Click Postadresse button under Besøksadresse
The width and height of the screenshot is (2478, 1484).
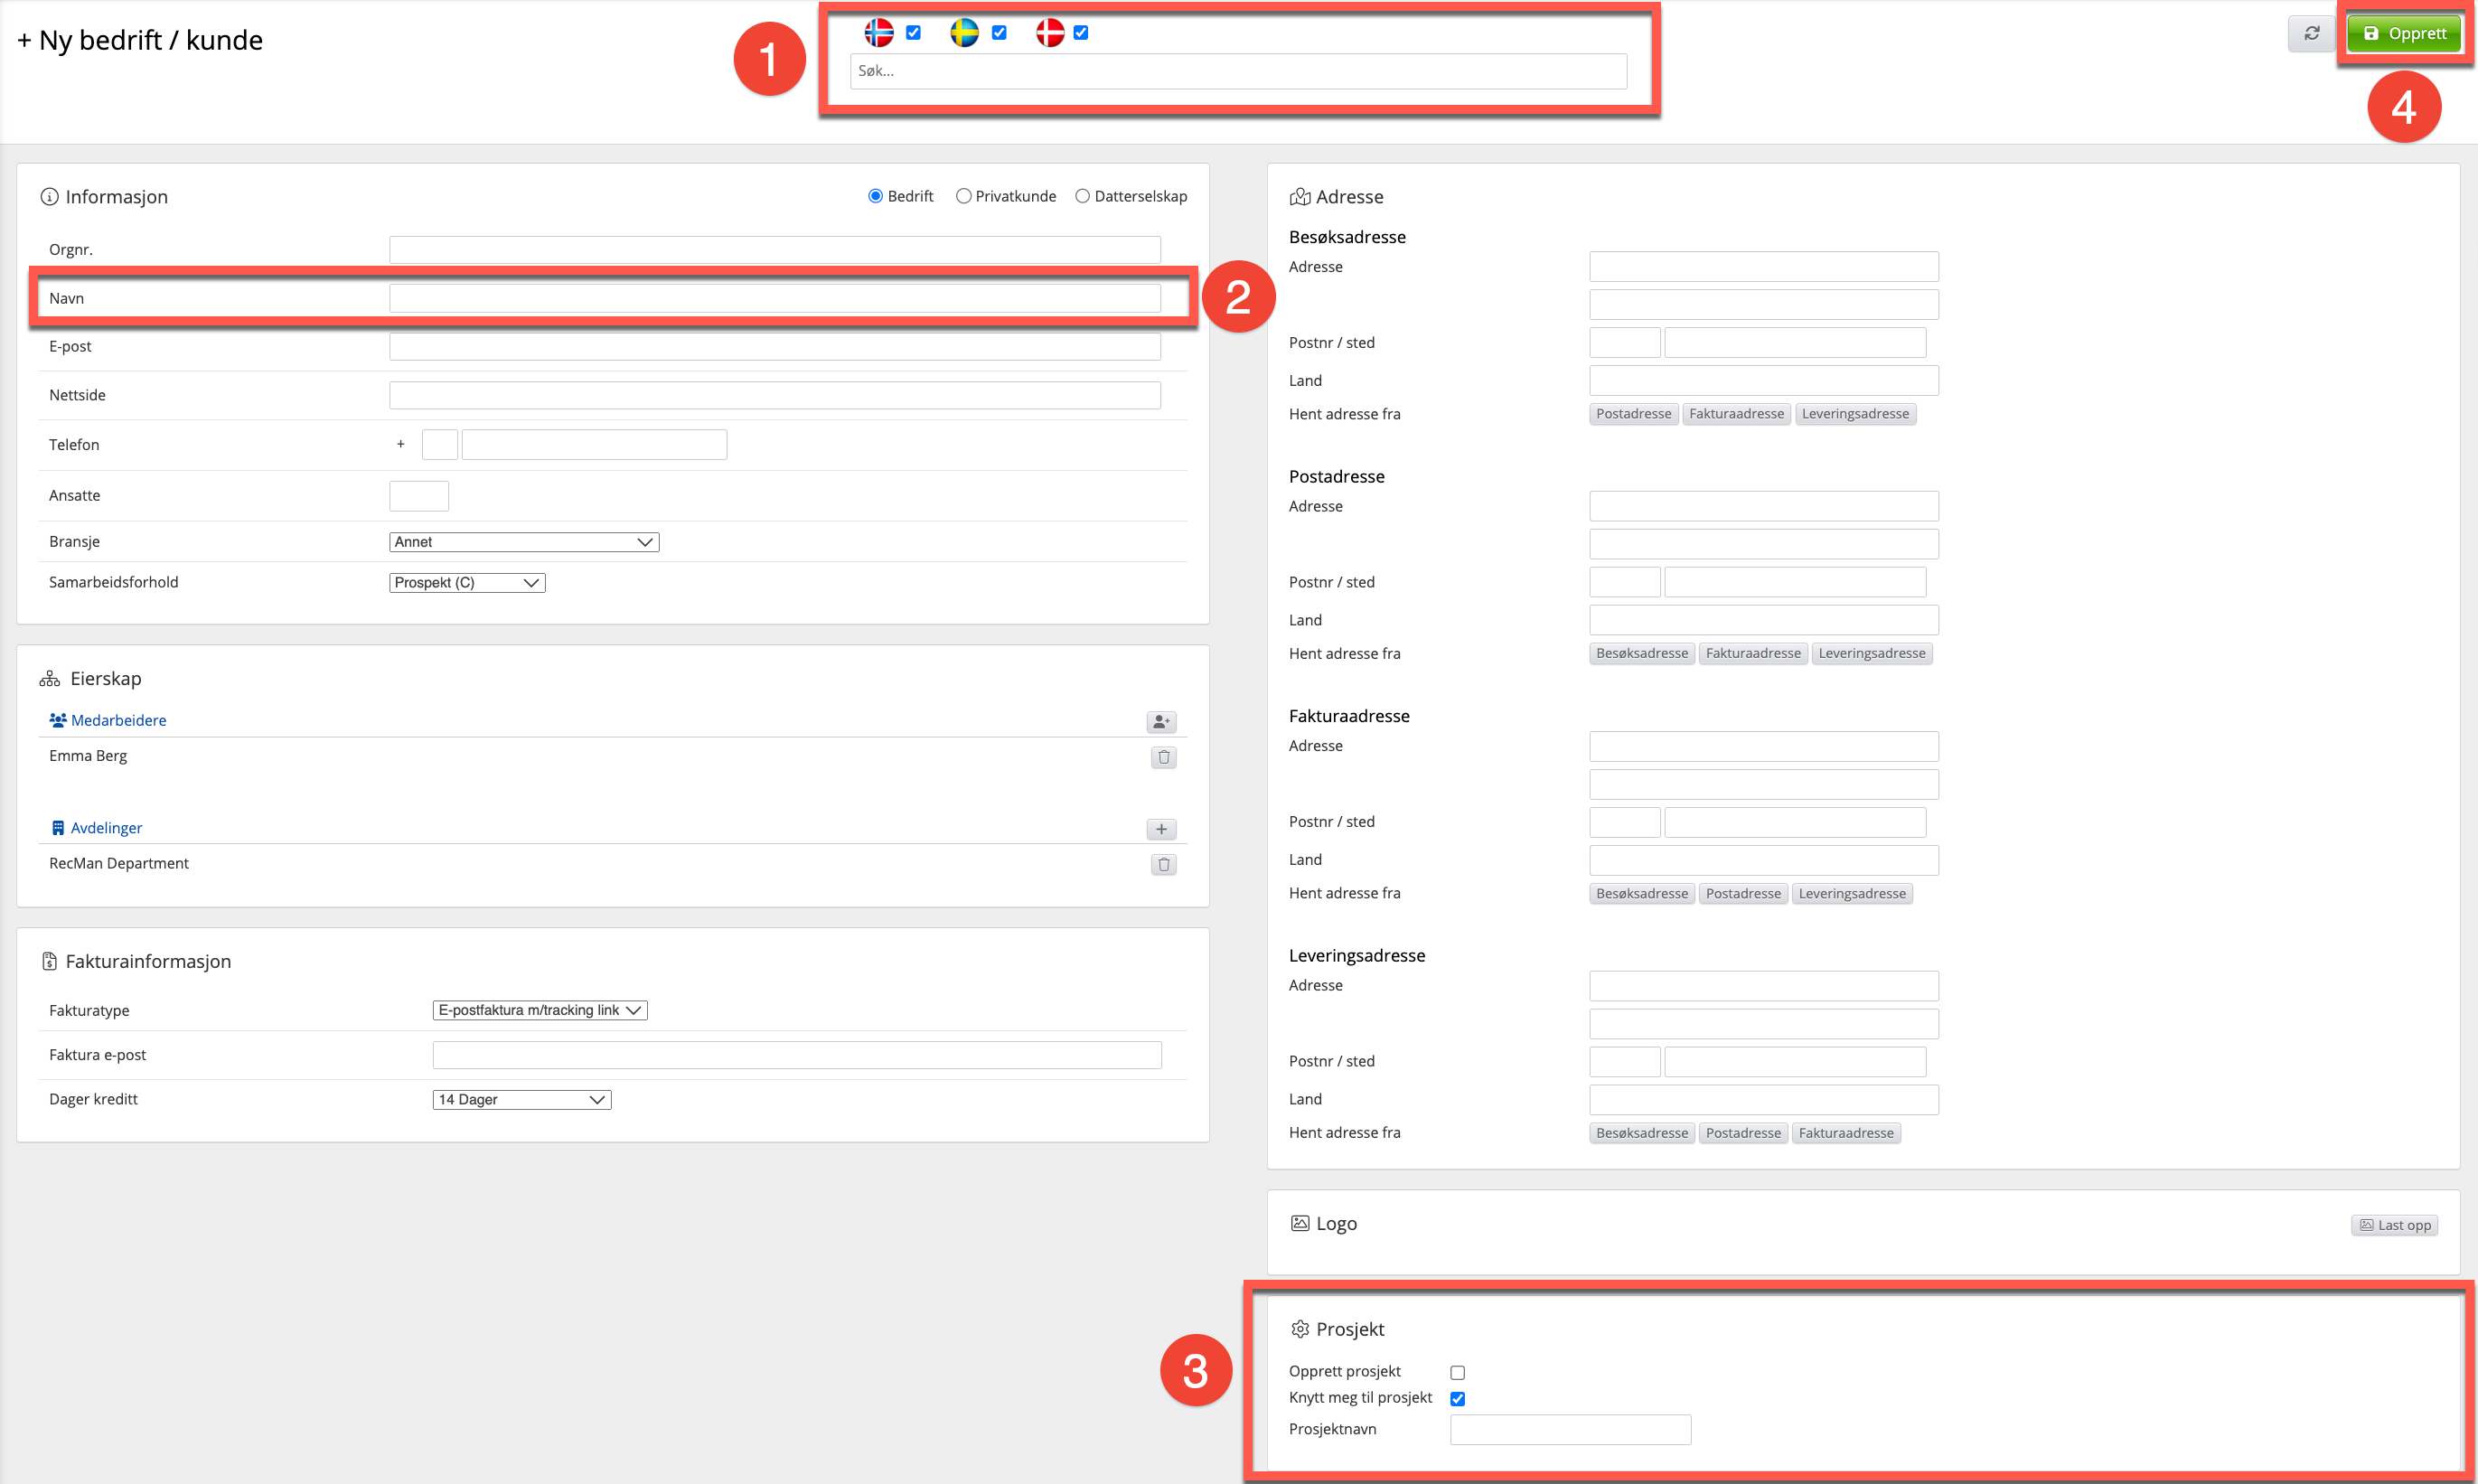click(x=1633, y=414)
